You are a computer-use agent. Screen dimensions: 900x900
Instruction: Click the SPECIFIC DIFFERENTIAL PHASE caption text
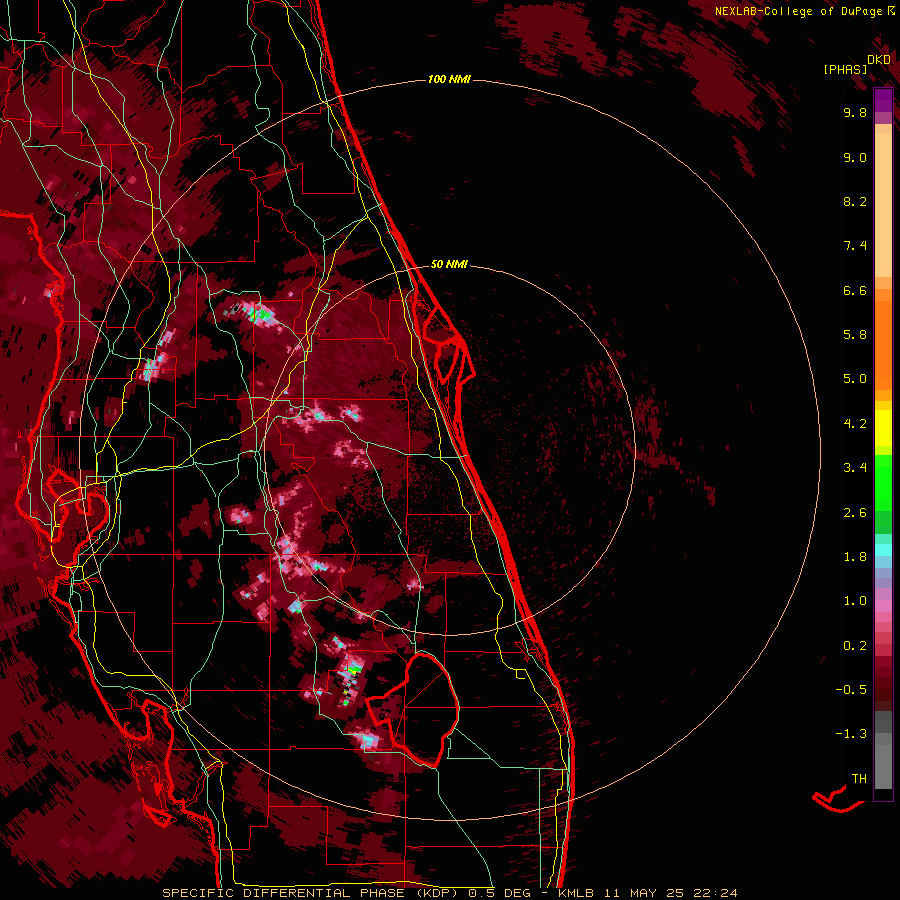coord(282,893)
